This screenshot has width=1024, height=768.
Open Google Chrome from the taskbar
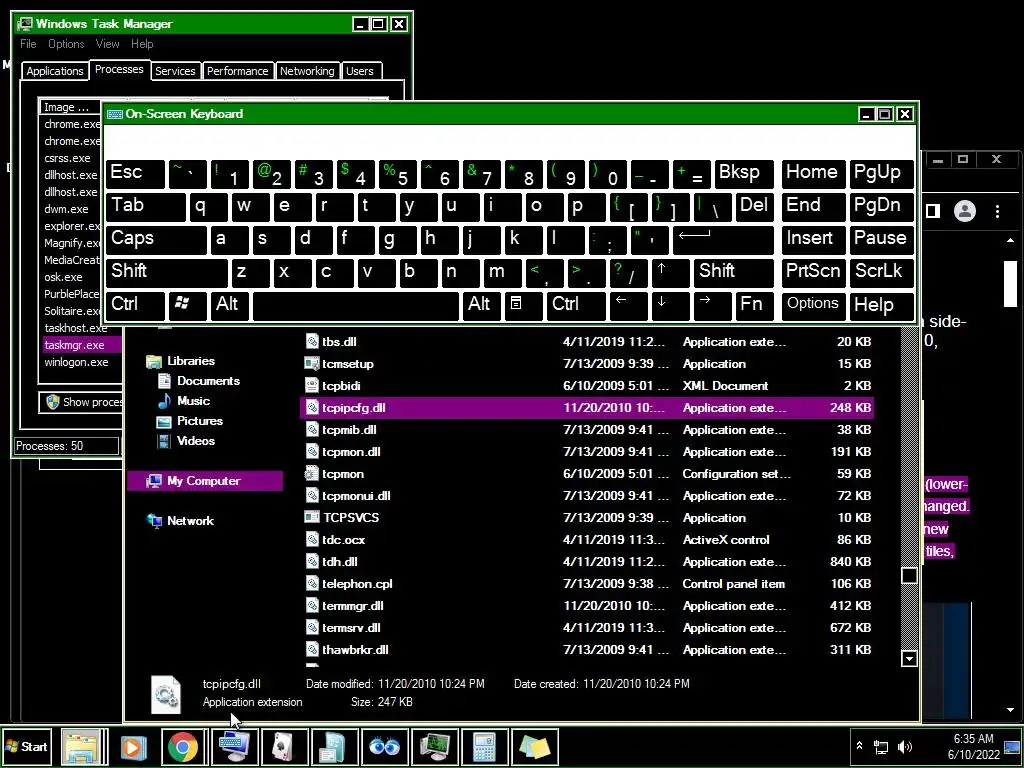[183, 746]
